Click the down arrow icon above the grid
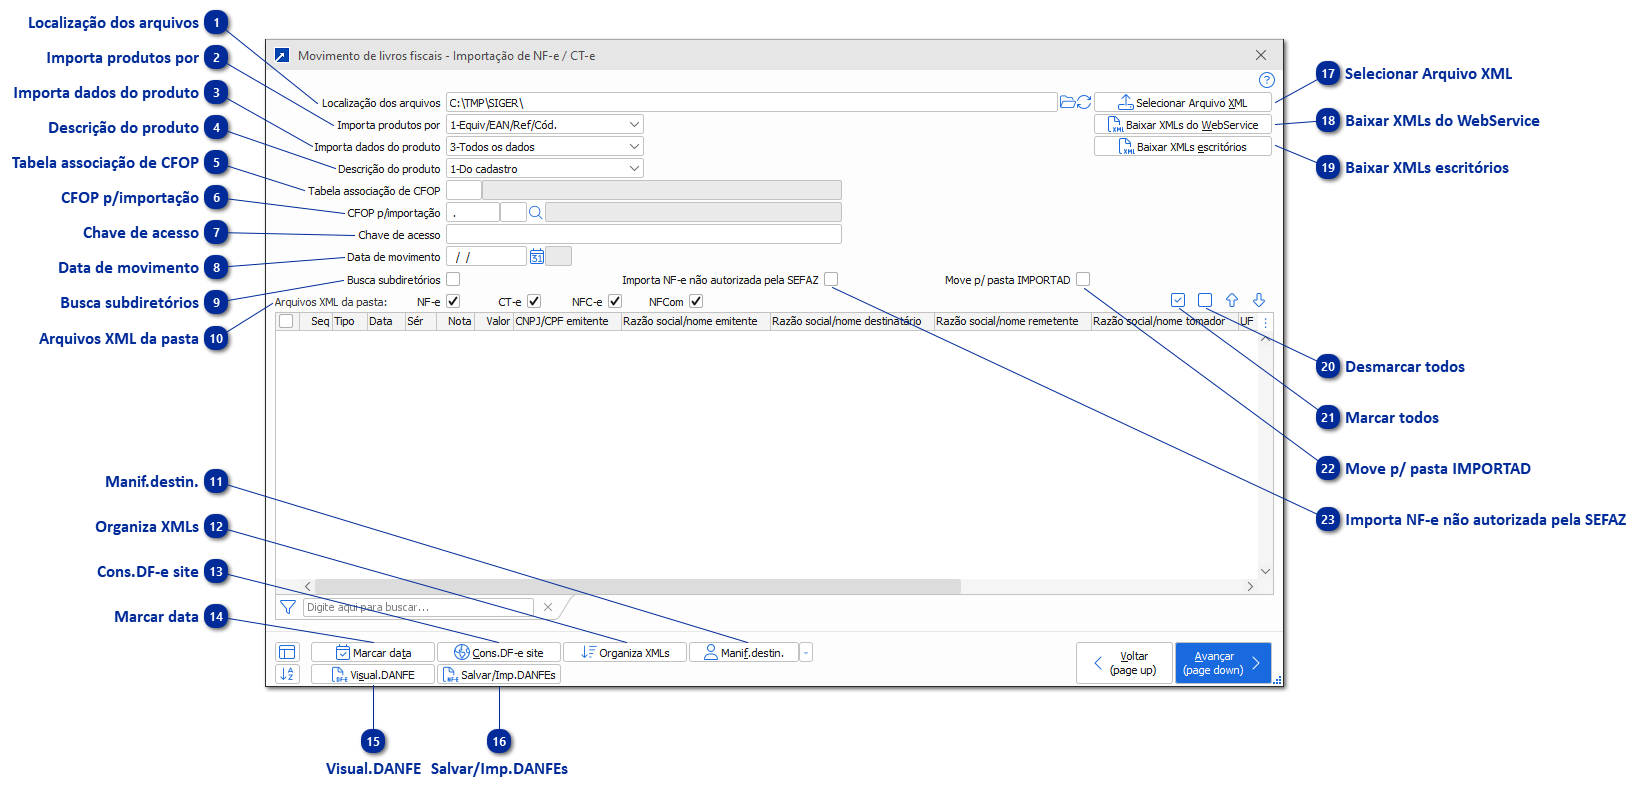The width and height of the screenshot is (1642, 795). (x=1259, y=300)
